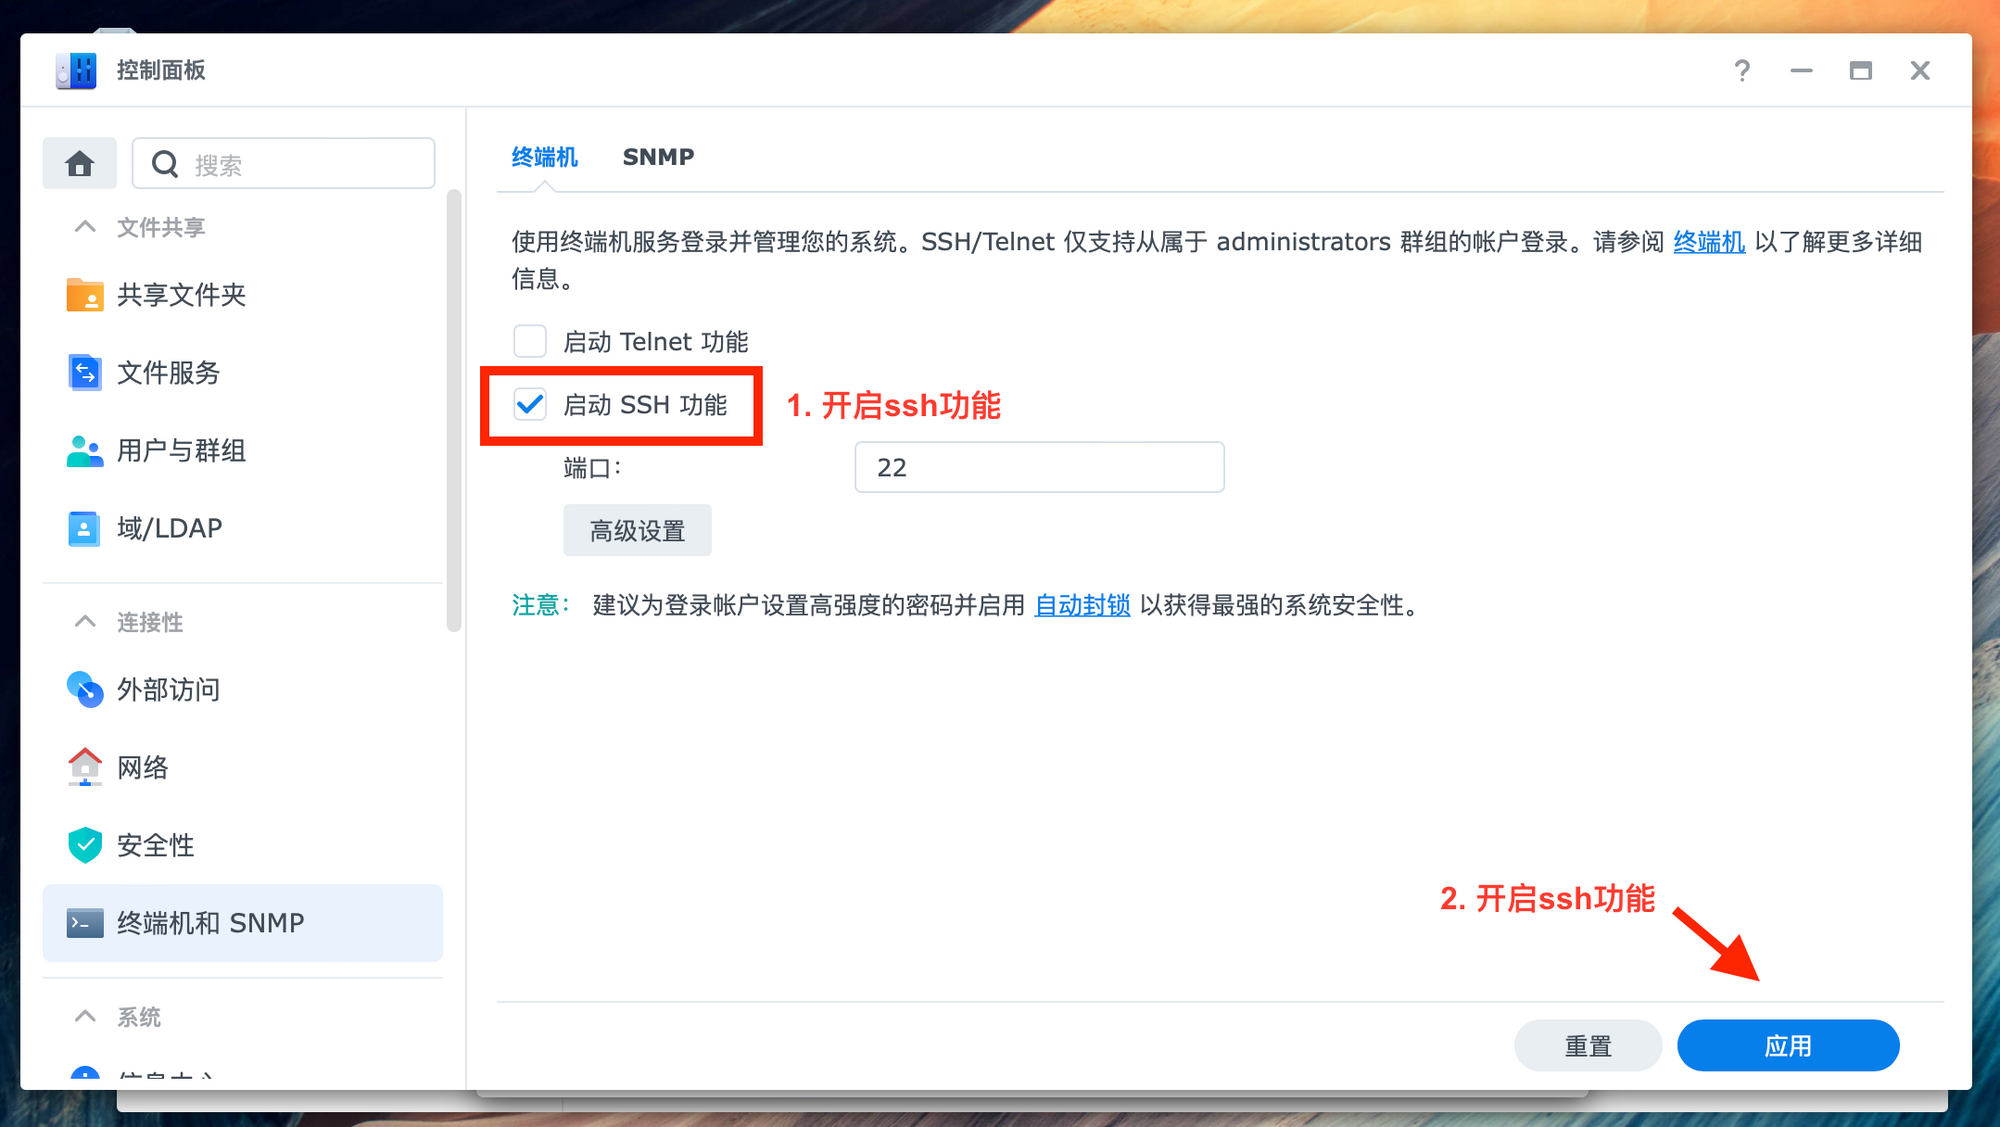The height and width of the screenshot is (1127, 2000).
Task: Click the SSH port input field
Action: pyautogui.click(x=1039, y=467)
